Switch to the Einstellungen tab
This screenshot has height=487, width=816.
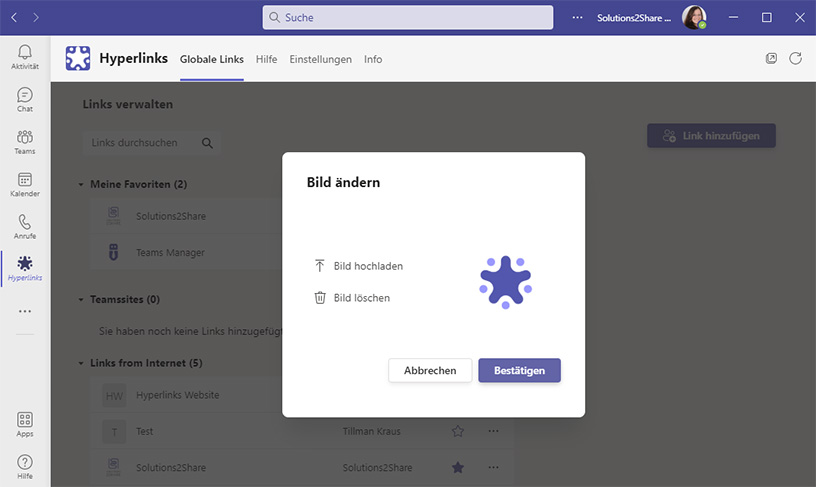321,59
